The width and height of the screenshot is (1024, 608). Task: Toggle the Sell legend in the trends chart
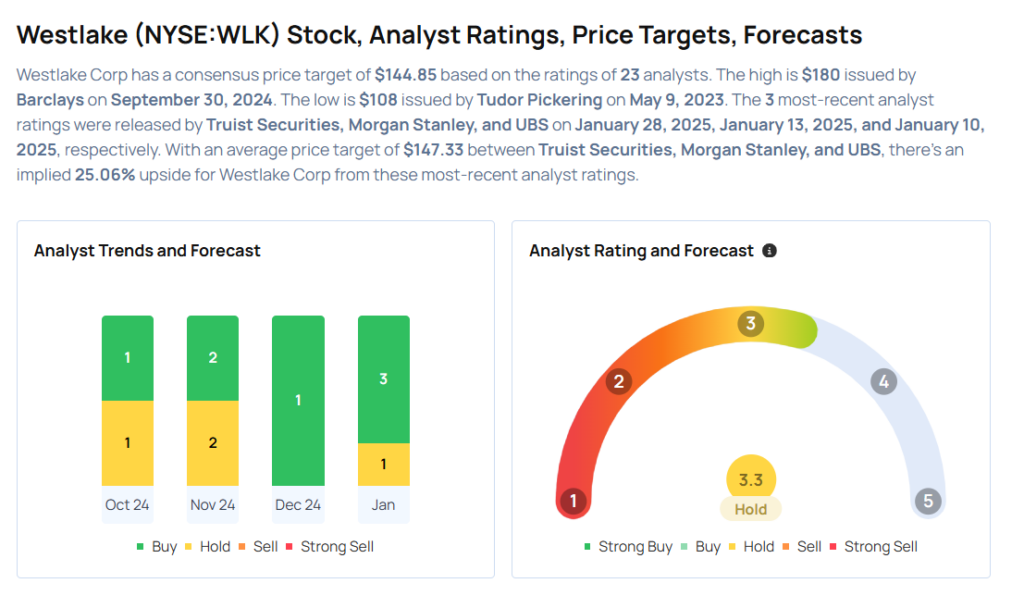click(x=259, y=547)
